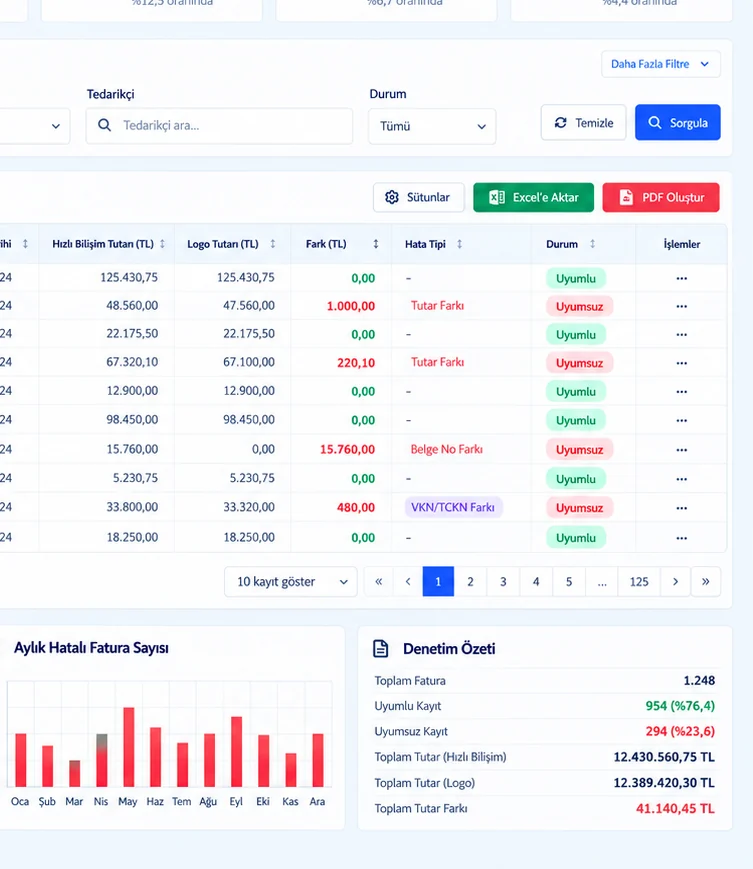Export table with Excel'e Aktar
Screen dimensions: 753x869
point(533,197)
